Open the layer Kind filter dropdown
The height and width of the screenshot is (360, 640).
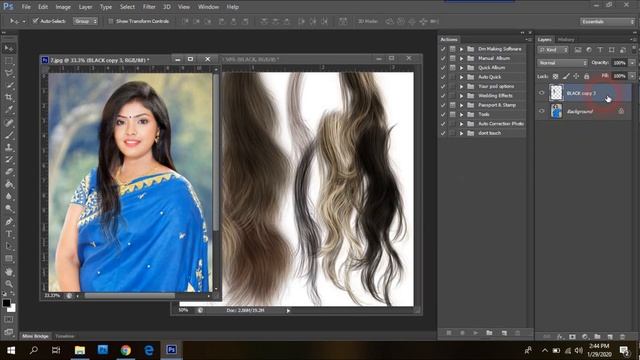pos(553,50)
